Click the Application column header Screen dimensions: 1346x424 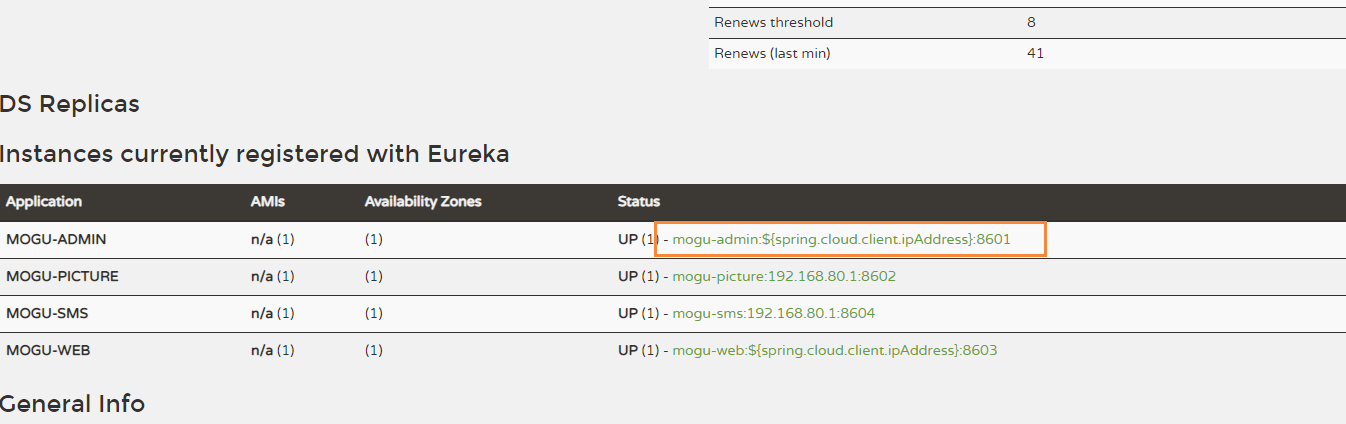(44, 202)
